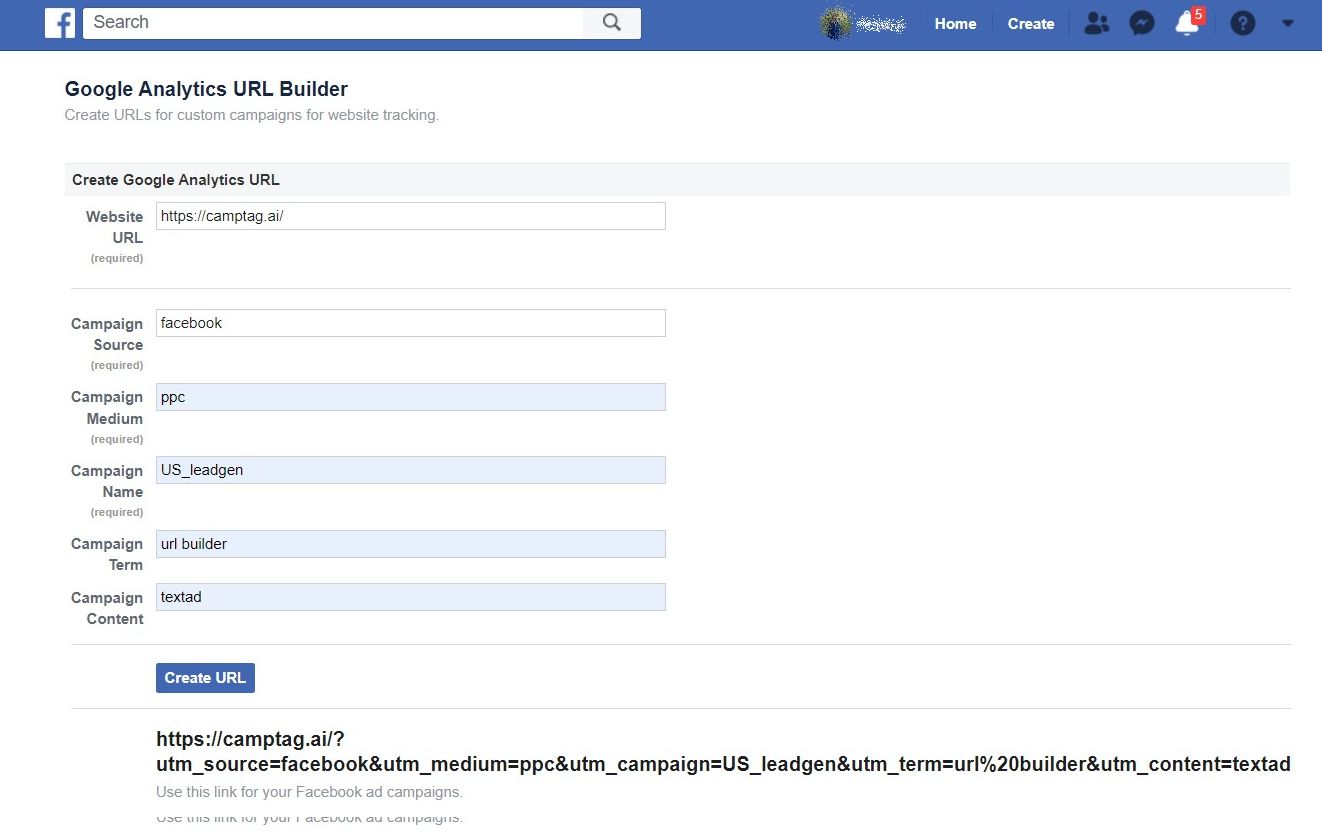Check the notifications bell with 5 alerts
The image size is (1322, 835).
pos(1187,24)
